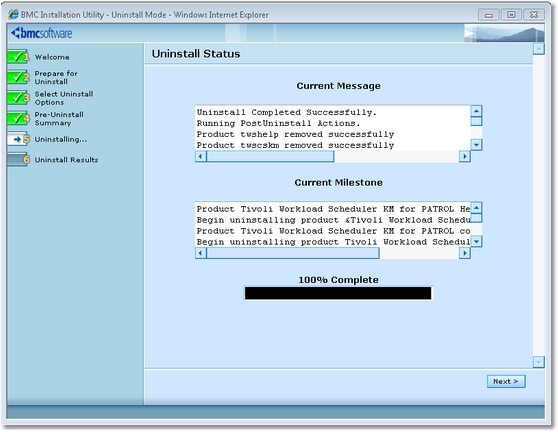Click left arrow of Current Milestone horizontal scrollbar
This screenshot has height=432, width=558.
pyautogui.click(x=201, y=253)
